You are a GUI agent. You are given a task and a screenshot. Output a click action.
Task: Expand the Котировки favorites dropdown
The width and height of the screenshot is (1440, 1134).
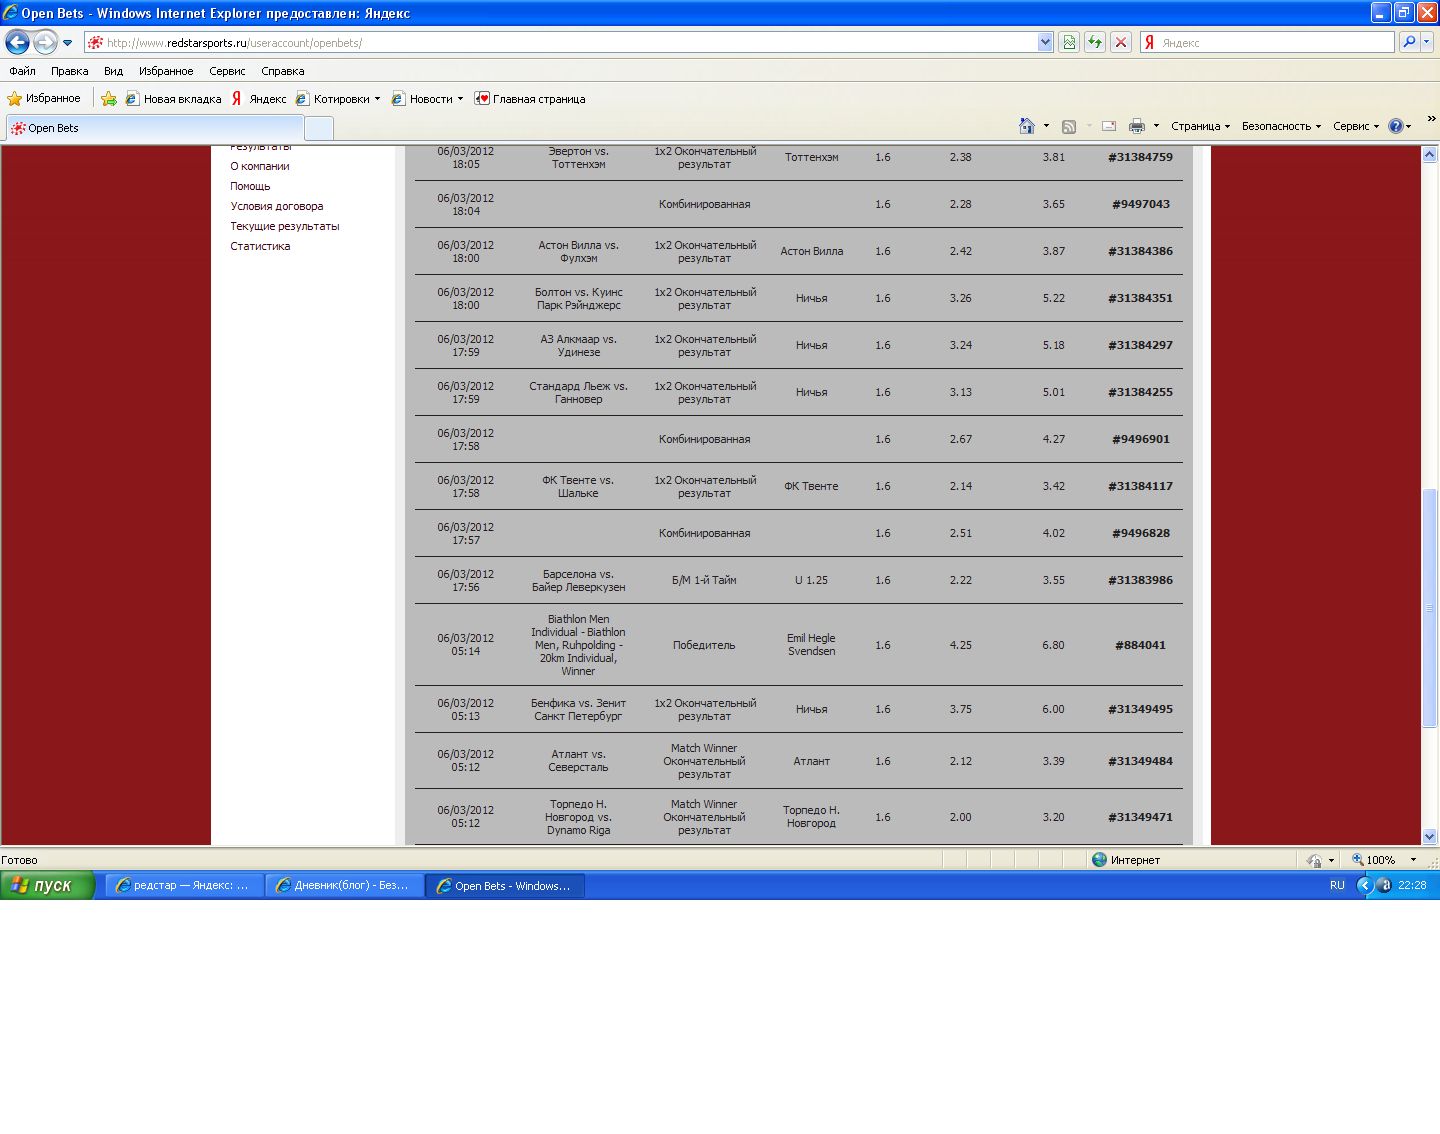coord(377,99)
